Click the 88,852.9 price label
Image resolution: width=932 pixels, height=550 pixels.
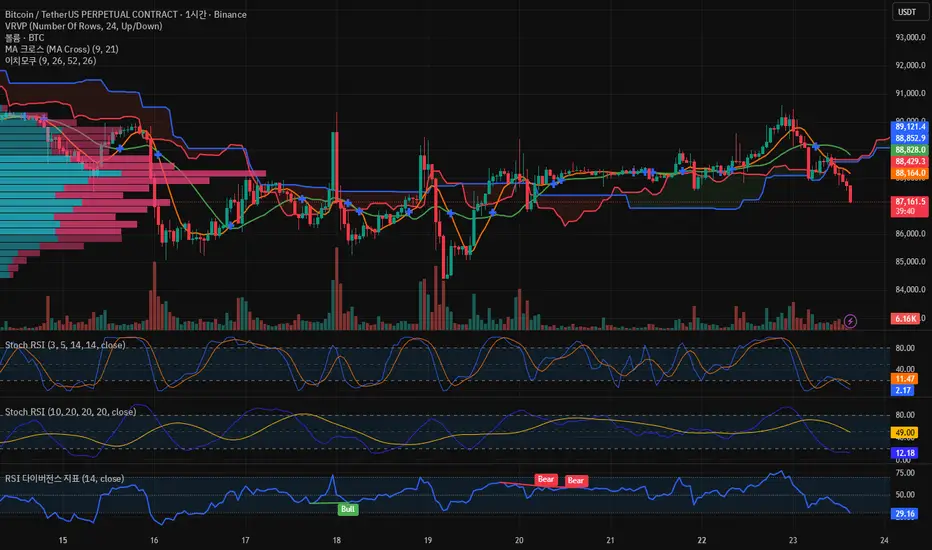tap(909, 138)
